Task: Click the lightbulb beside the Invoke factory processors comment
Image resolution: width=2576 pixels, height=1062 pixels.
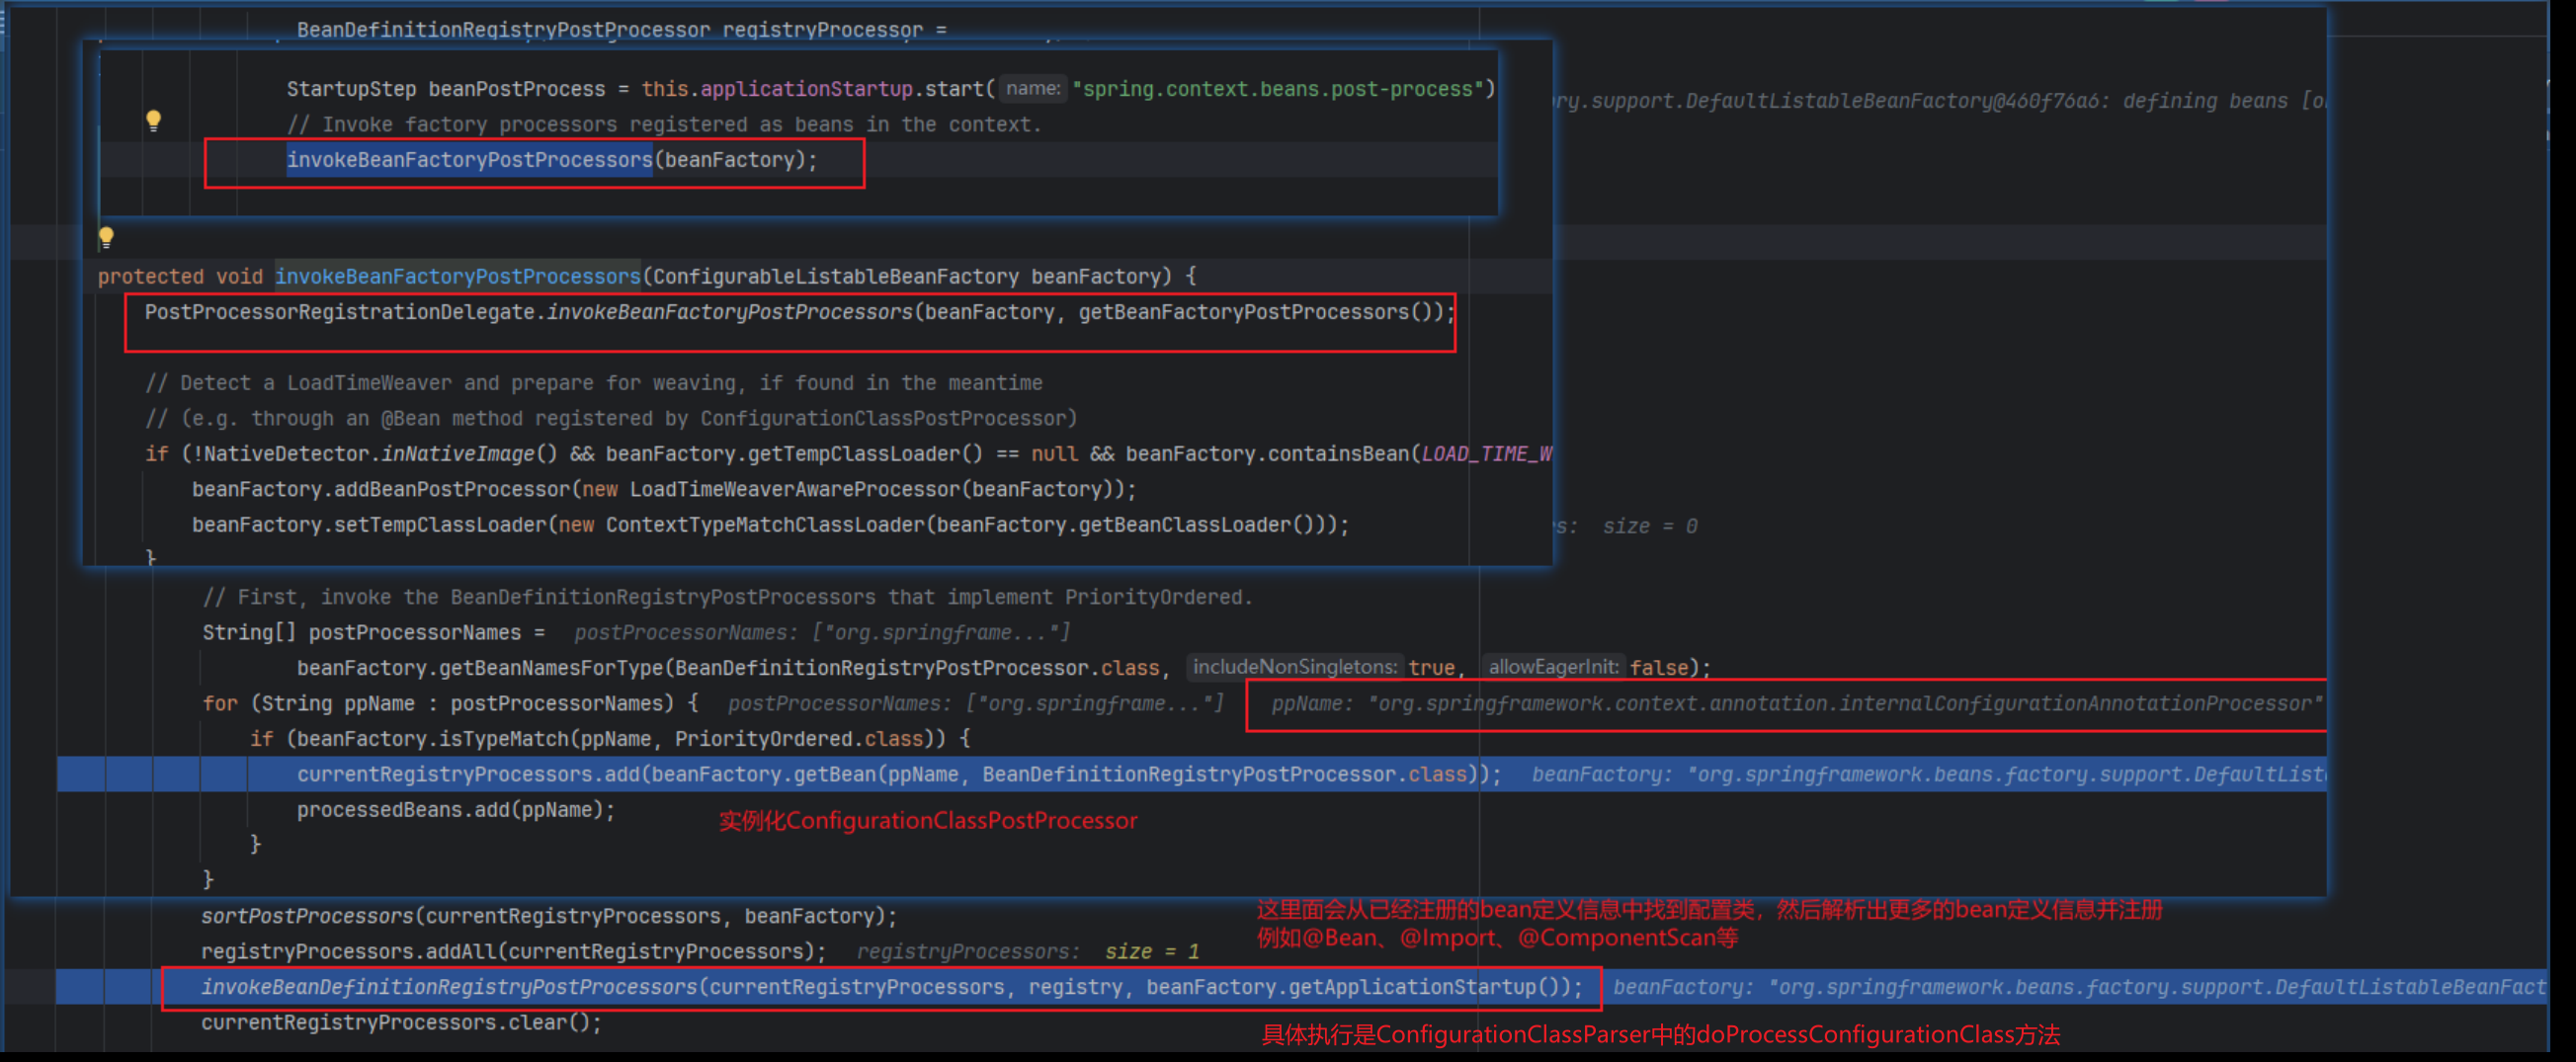Action: click(153, 121)
